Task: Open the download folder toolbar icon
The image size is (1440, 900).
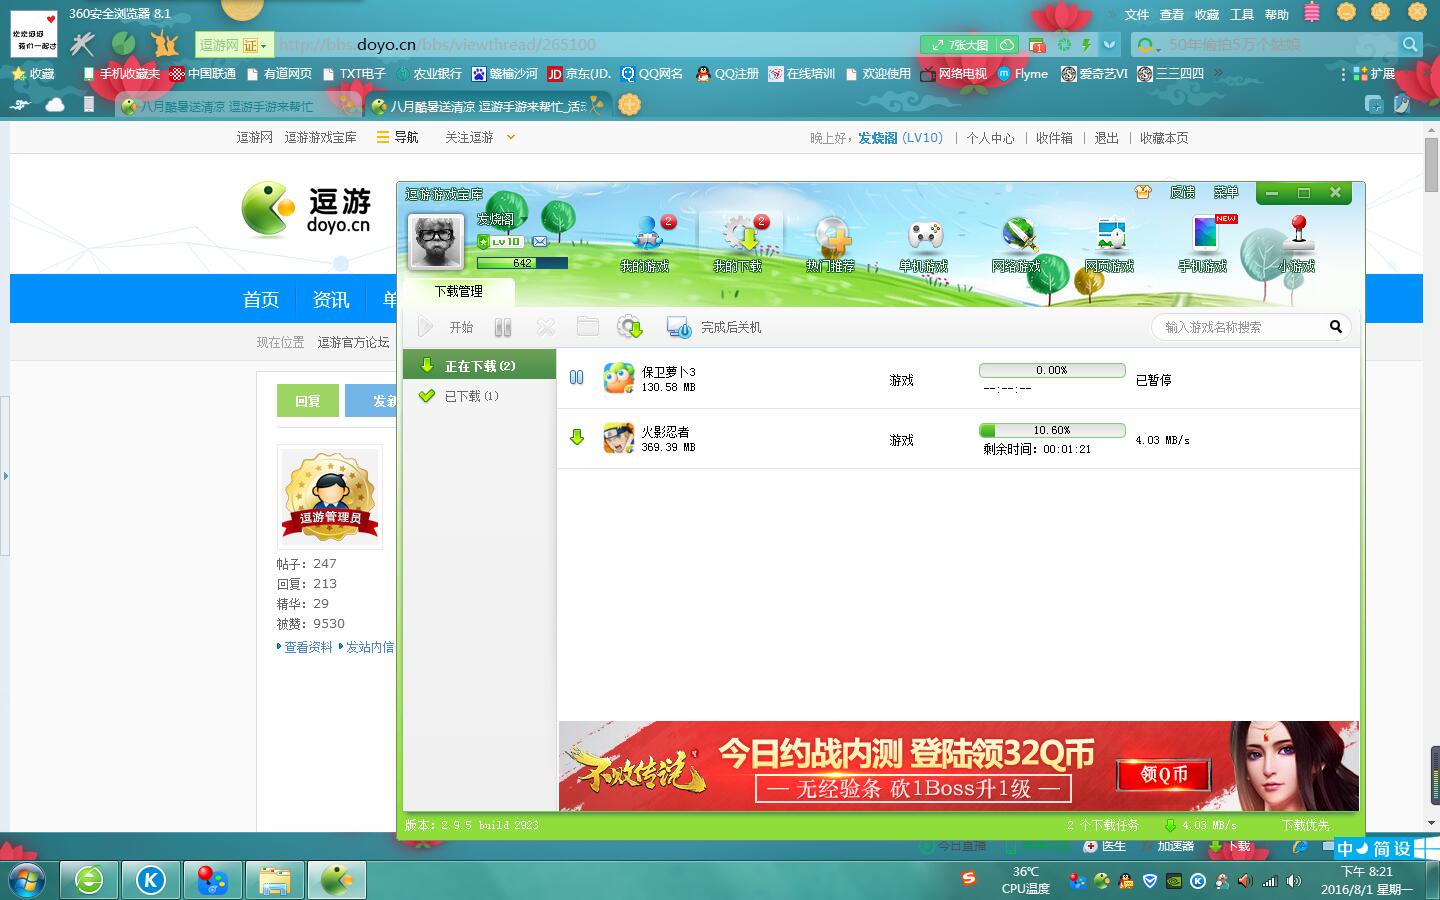Action: pos(588,327)
